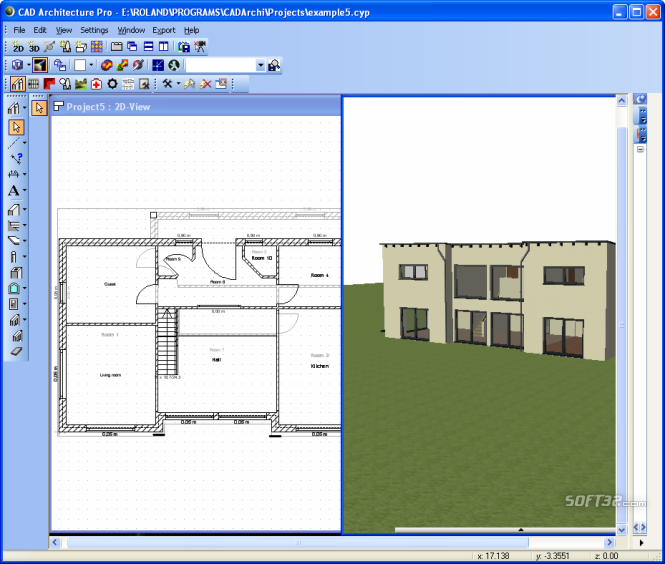665x564 pixels.
Task: Save the current view picture
Action: click(184, 47)
